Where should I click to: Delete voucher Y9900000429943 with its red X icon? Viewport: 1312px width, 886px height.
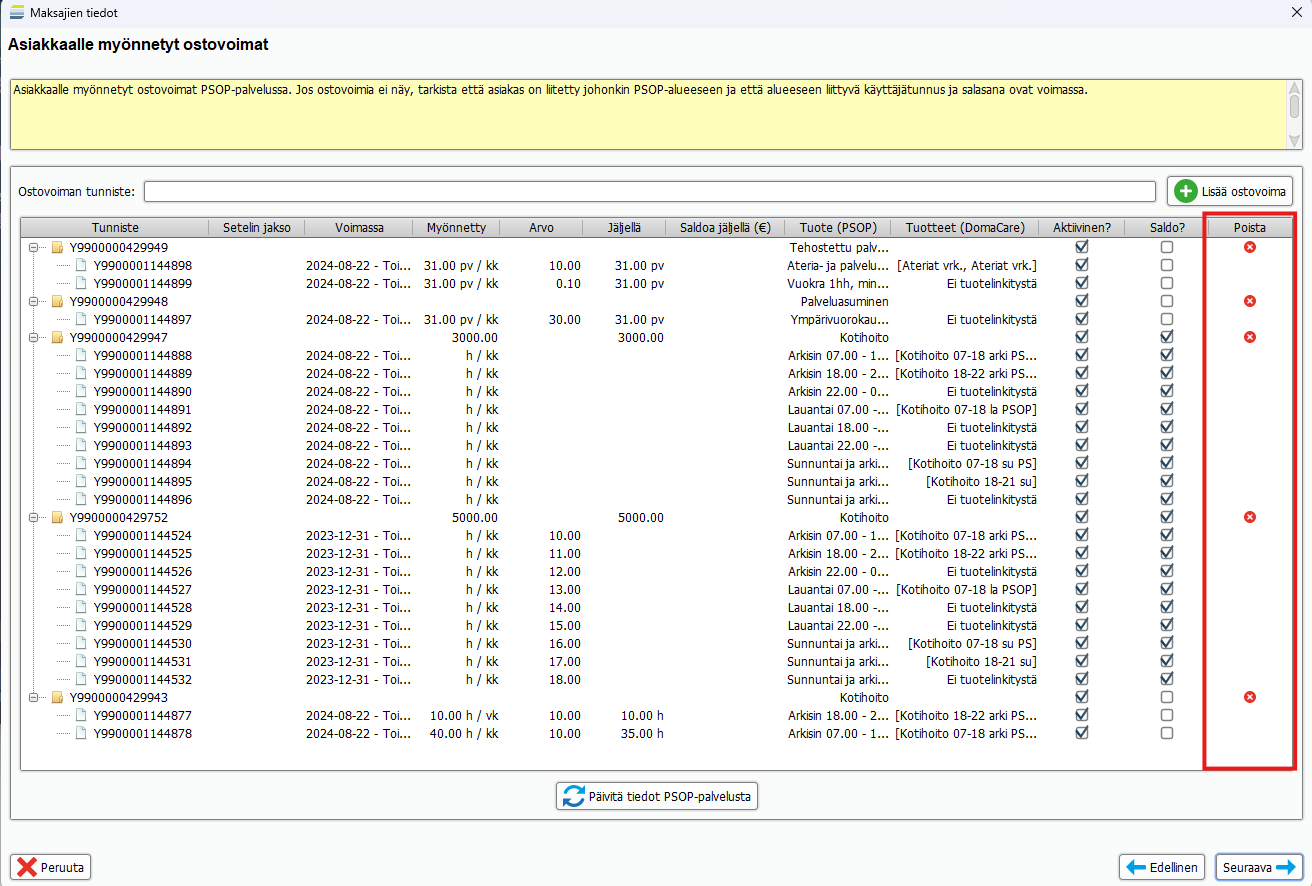click(1249, 697)
